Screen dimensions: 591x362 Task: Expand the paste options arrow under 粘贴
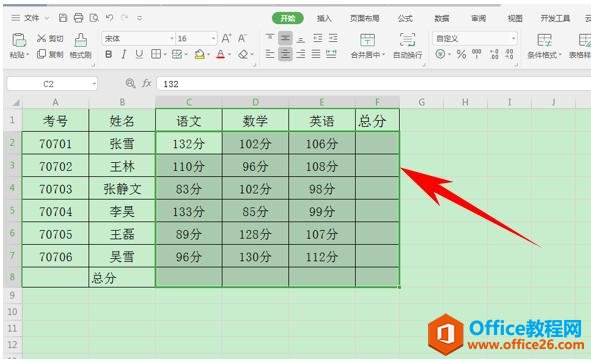pyautogui.click(x=28, y=55)
